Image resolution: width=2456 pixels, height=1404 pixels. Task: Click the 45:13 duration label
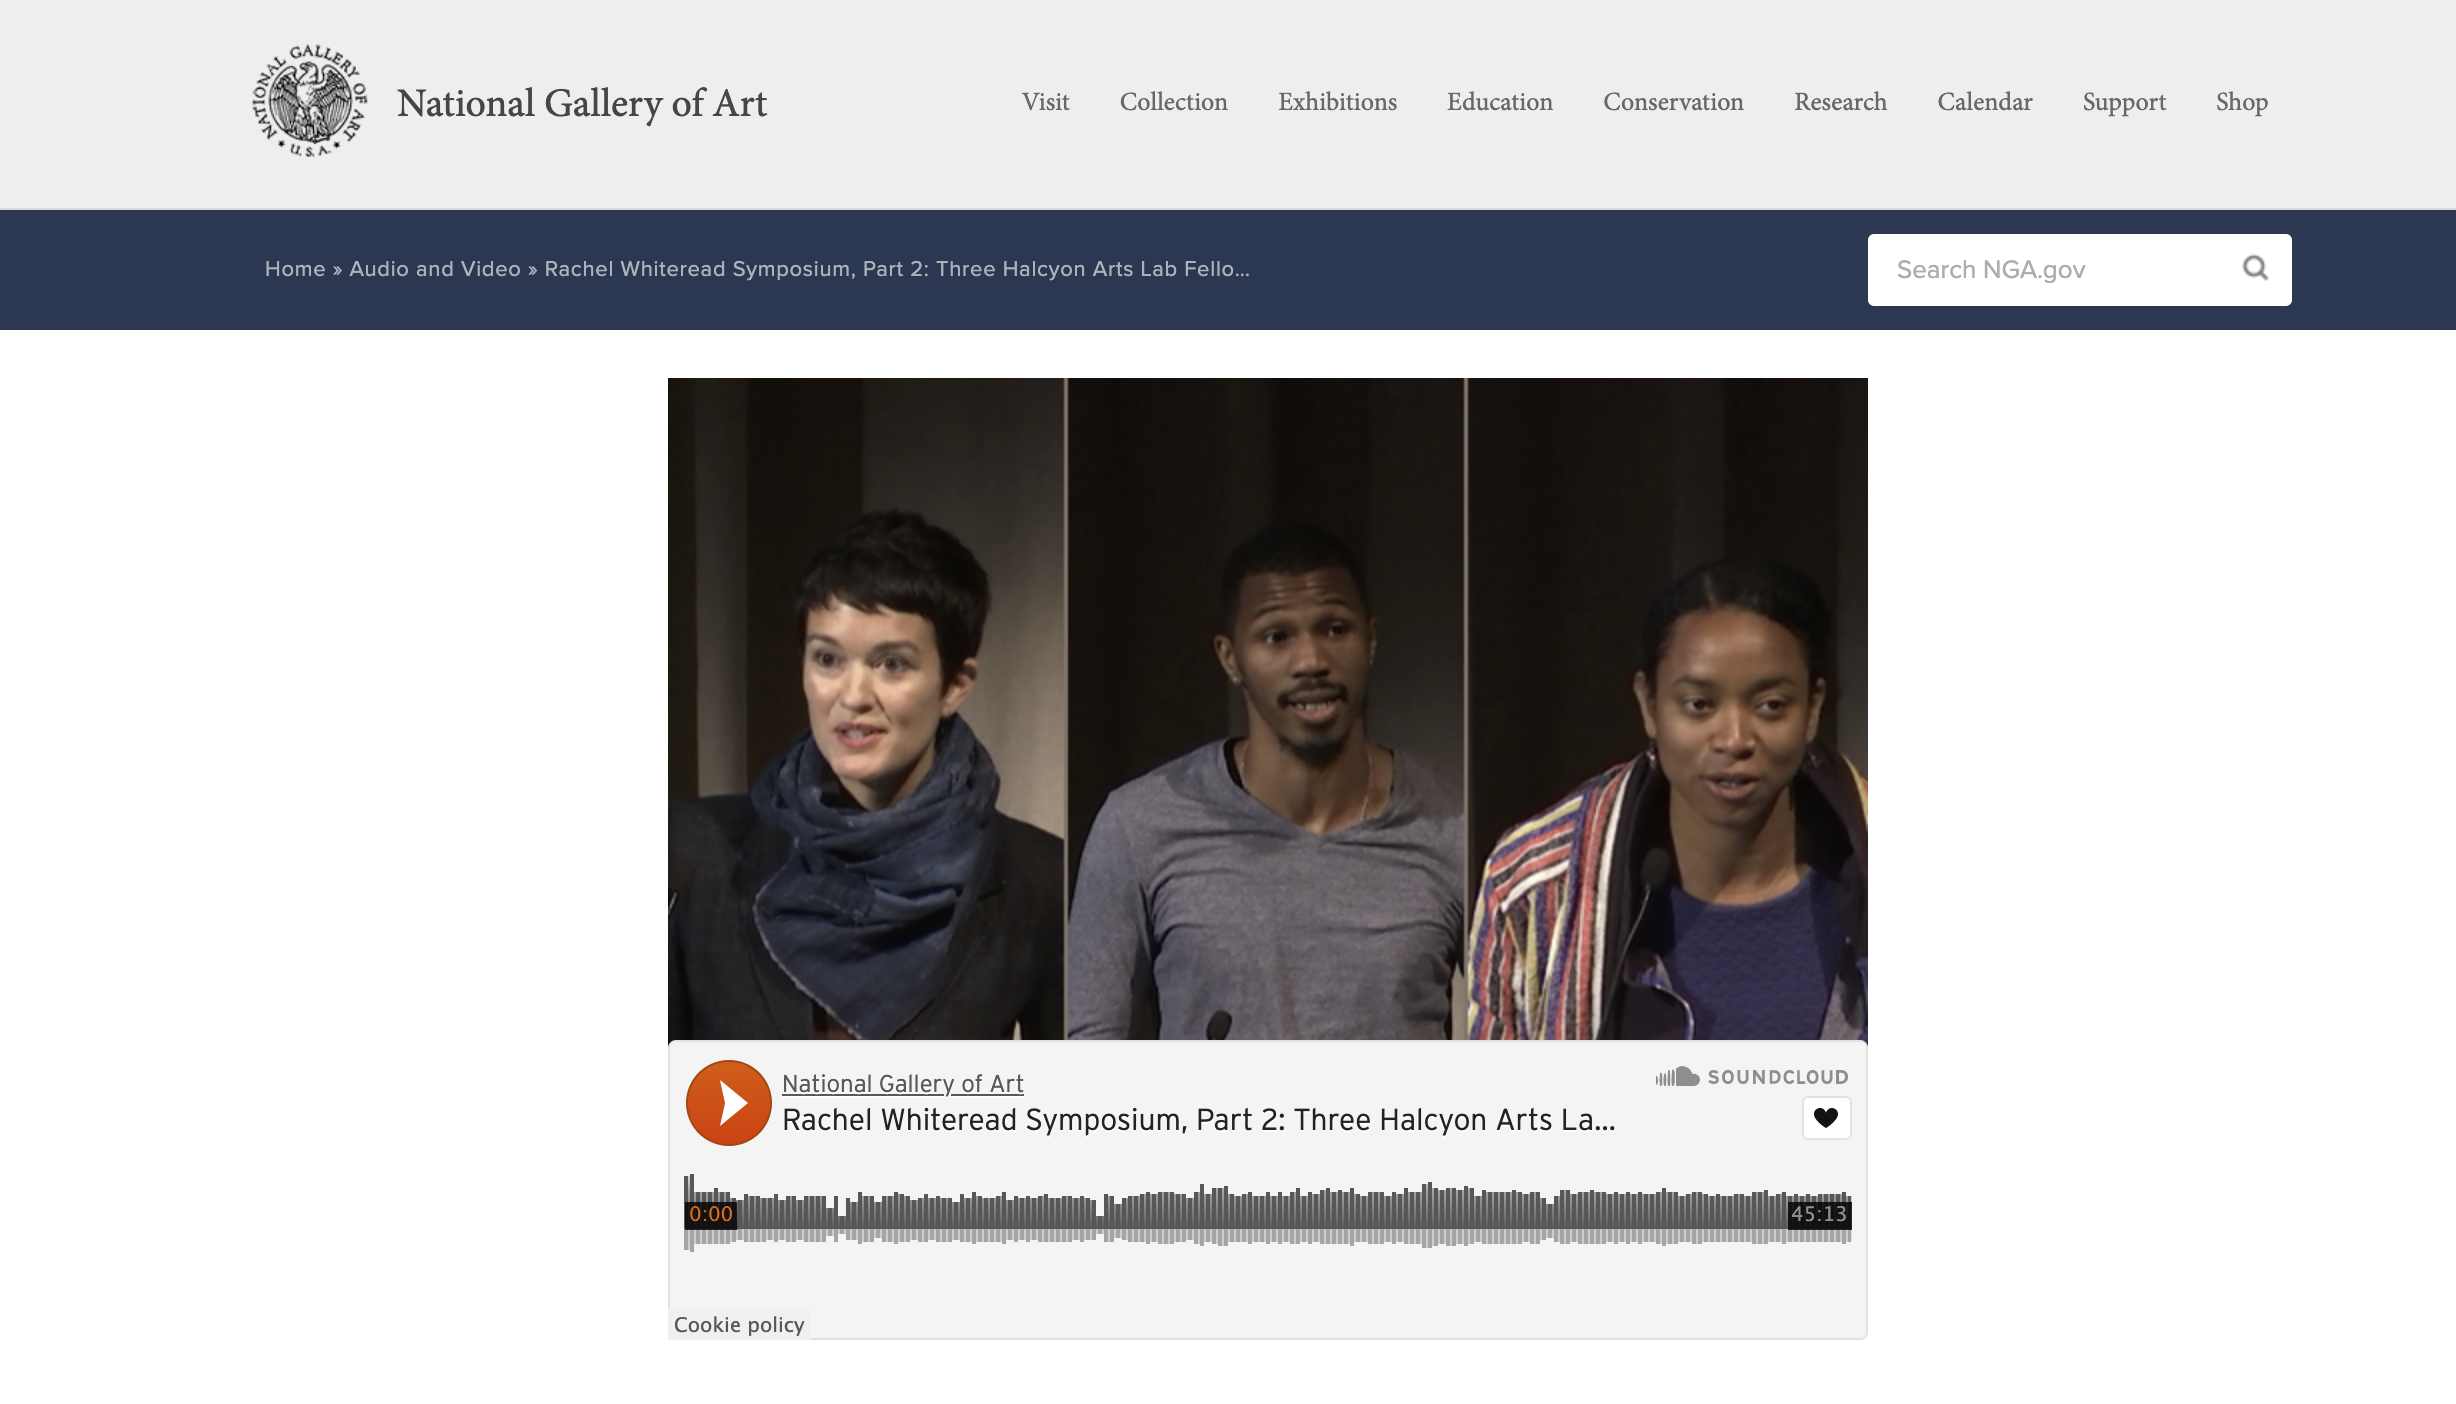coord(1819,1214)
